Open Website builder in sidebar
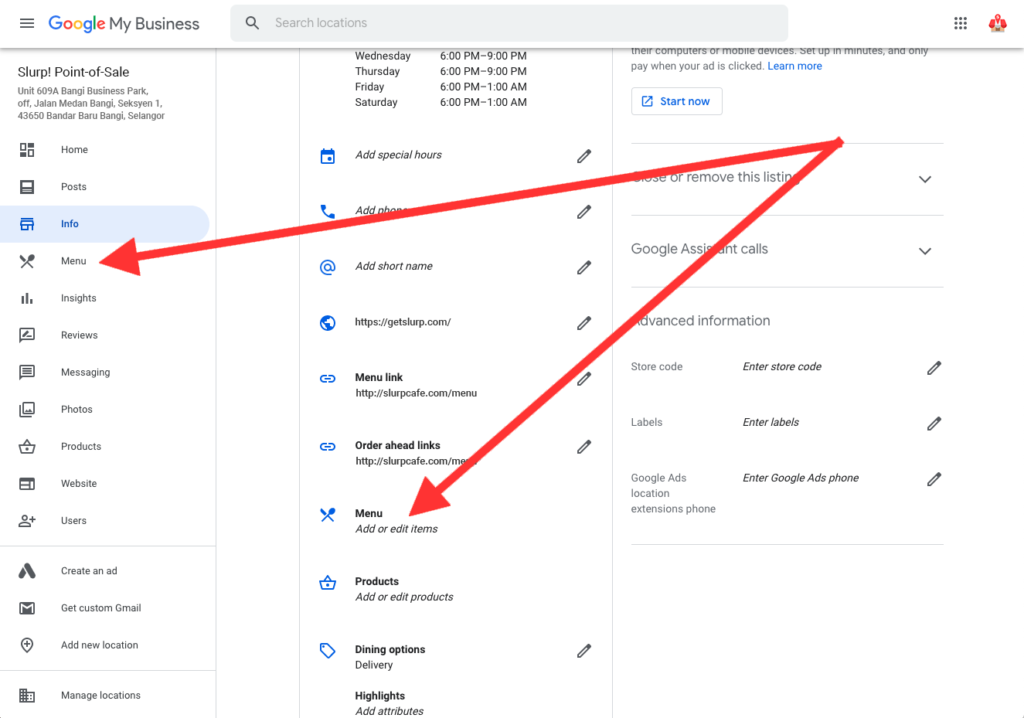Viewport: 1024px width, 718px height. coord(78,483)
